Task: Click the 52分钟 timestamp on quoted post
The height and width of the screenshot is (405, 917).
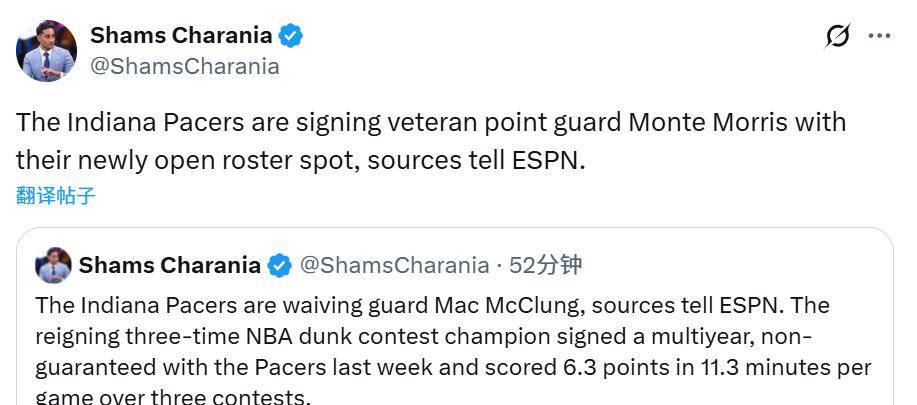Action: 545,266
